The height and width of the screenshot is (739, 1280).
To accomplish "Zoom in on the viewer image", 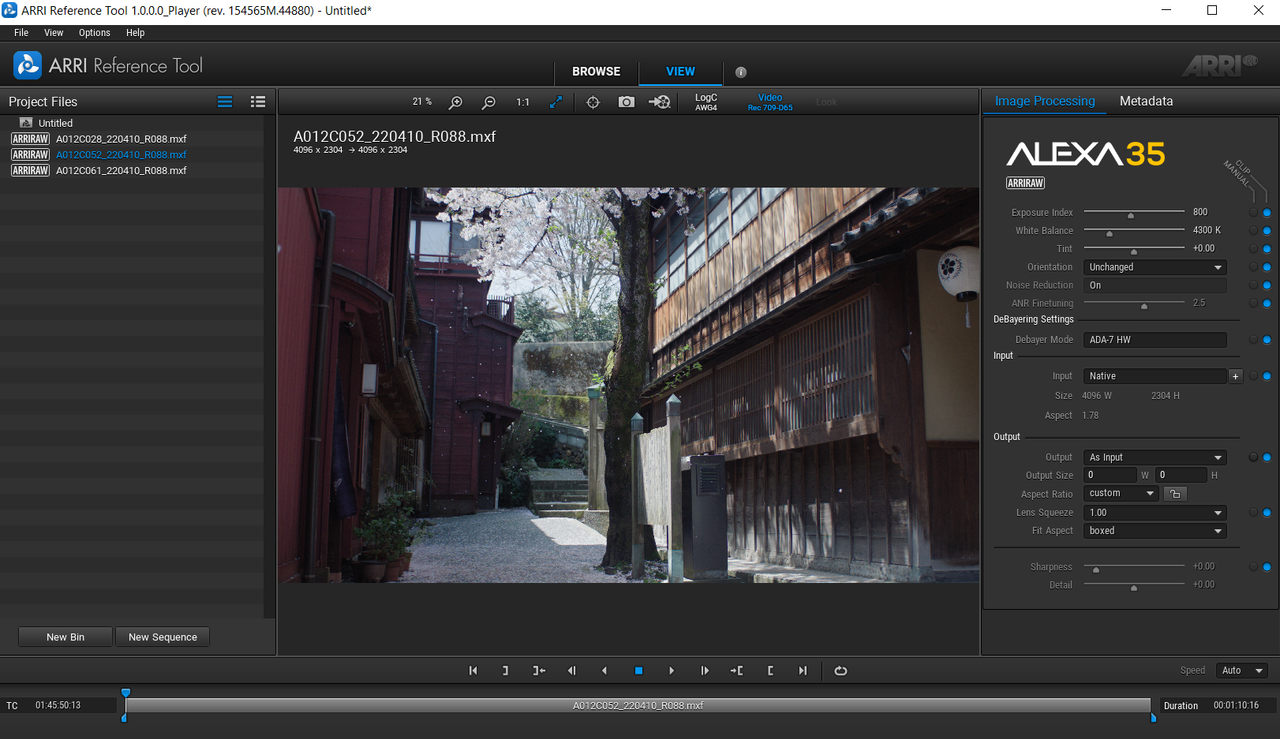I will [x=455, y=102].
